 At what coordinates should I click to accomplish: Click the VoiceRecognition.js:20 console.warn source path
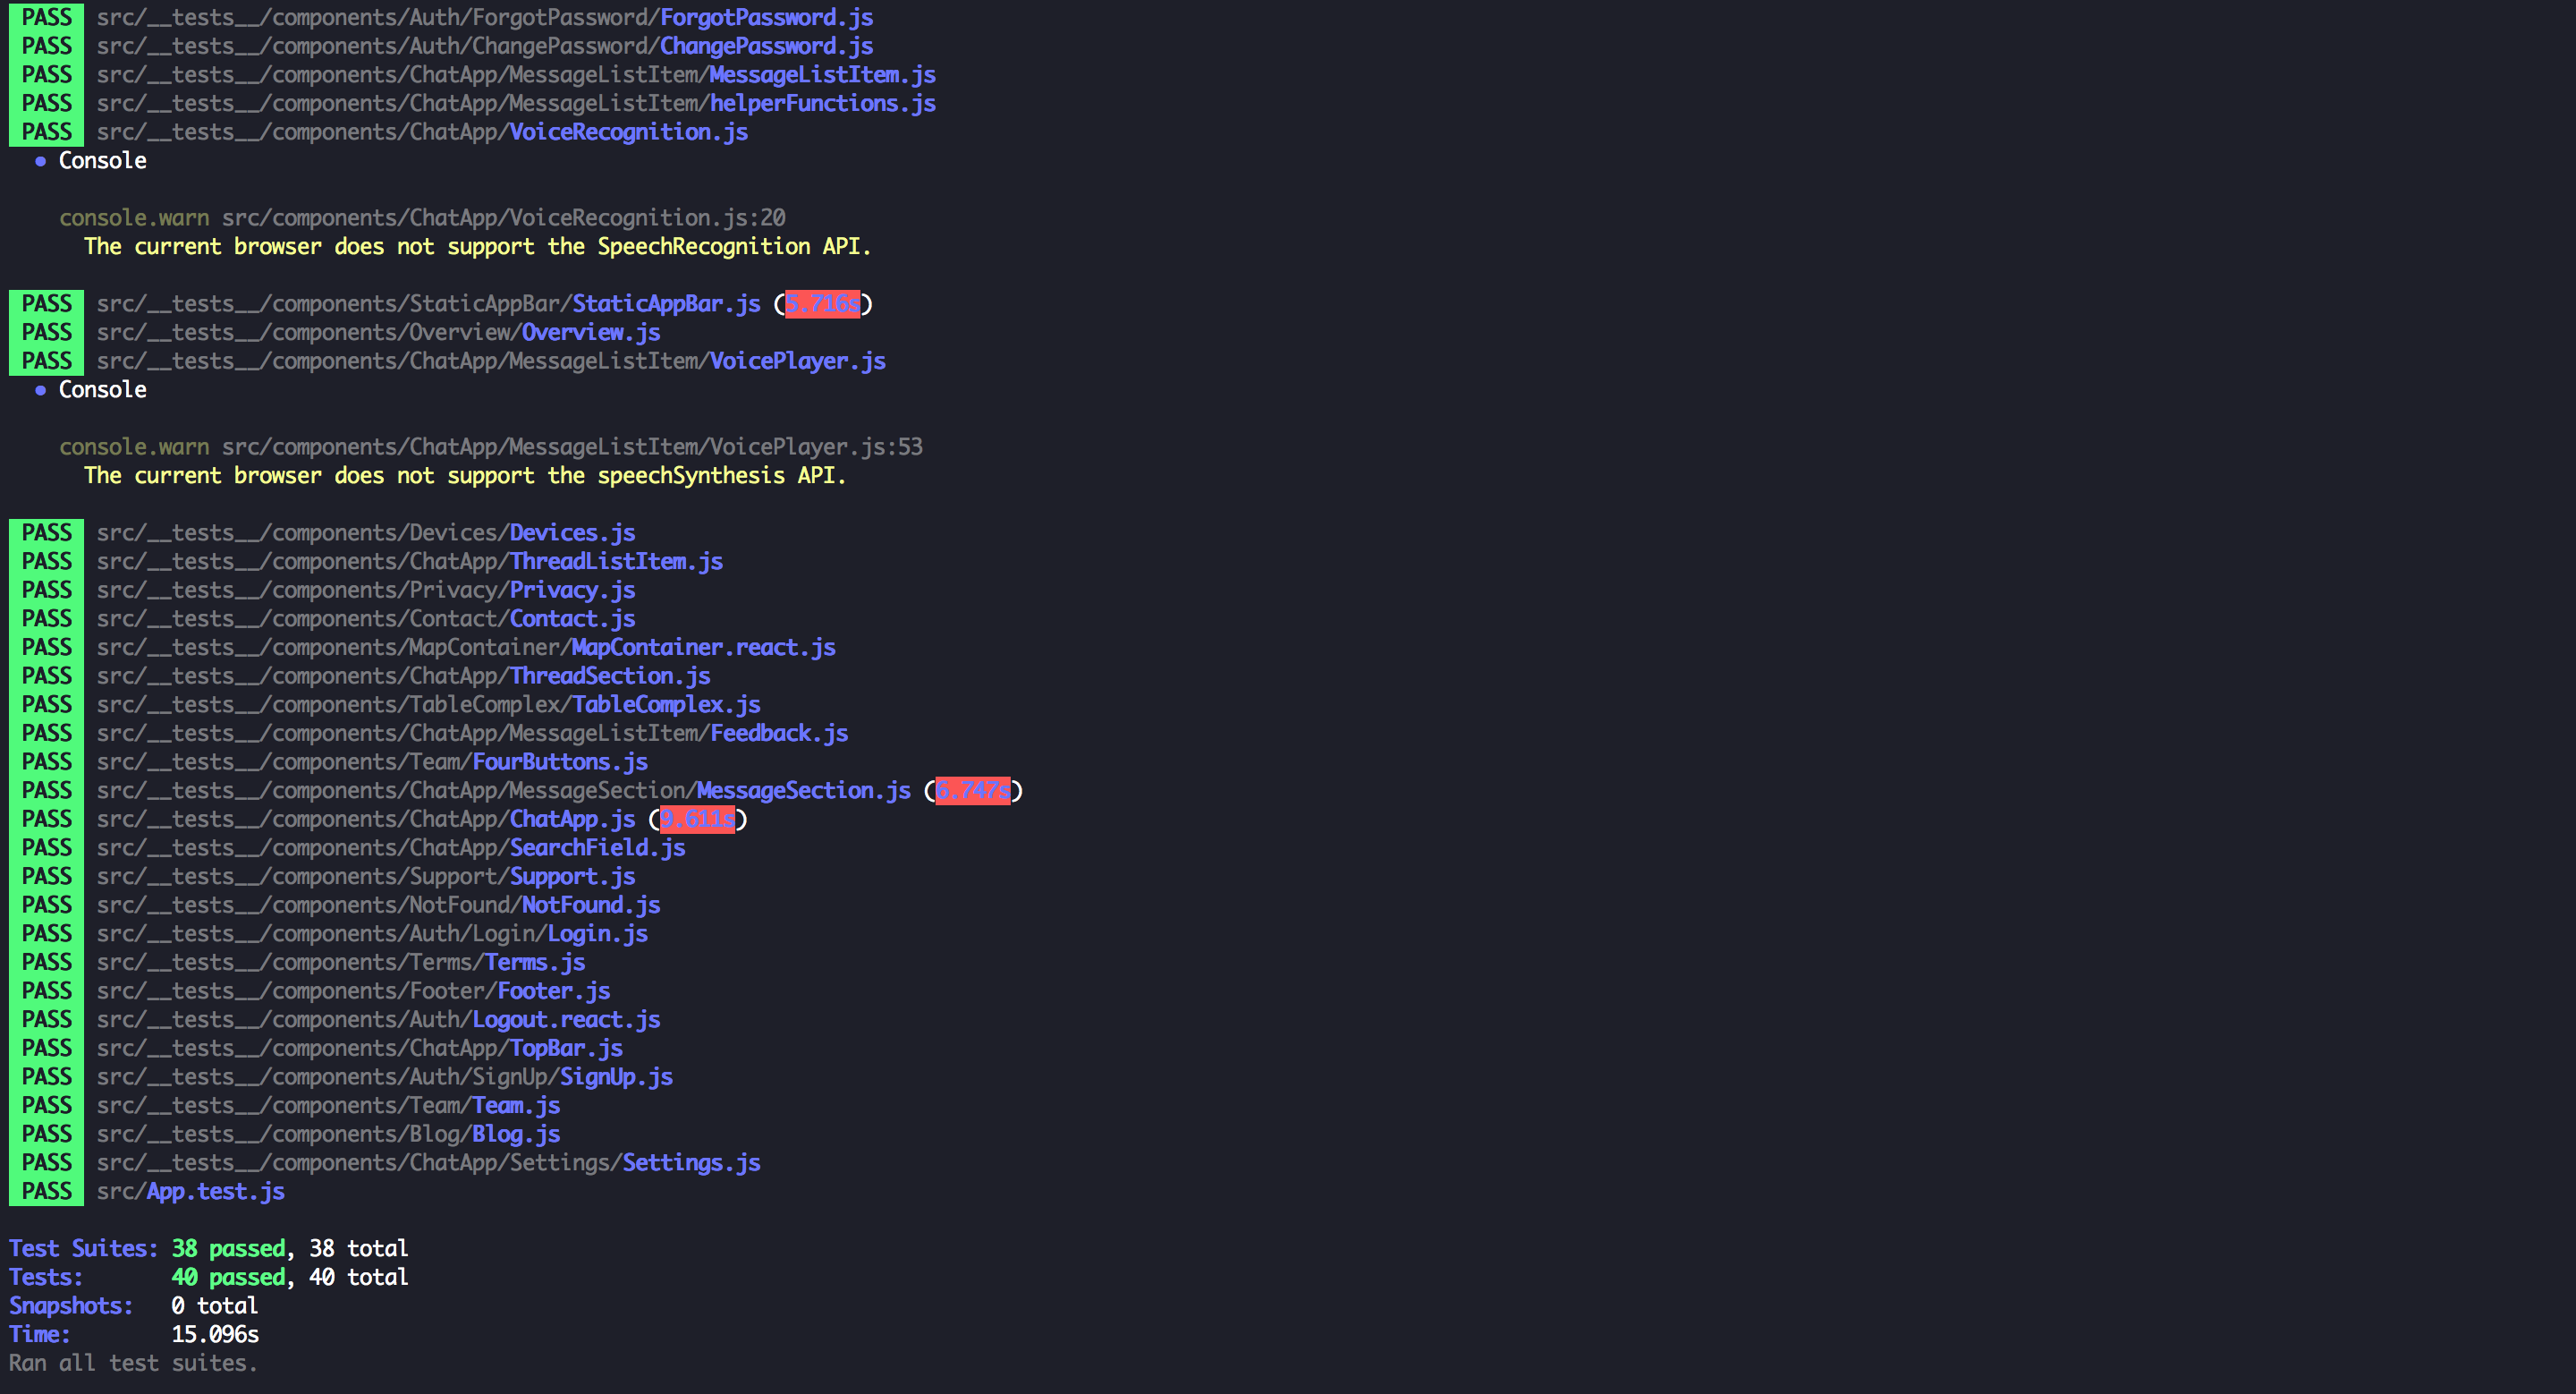(x=503, y=218)
